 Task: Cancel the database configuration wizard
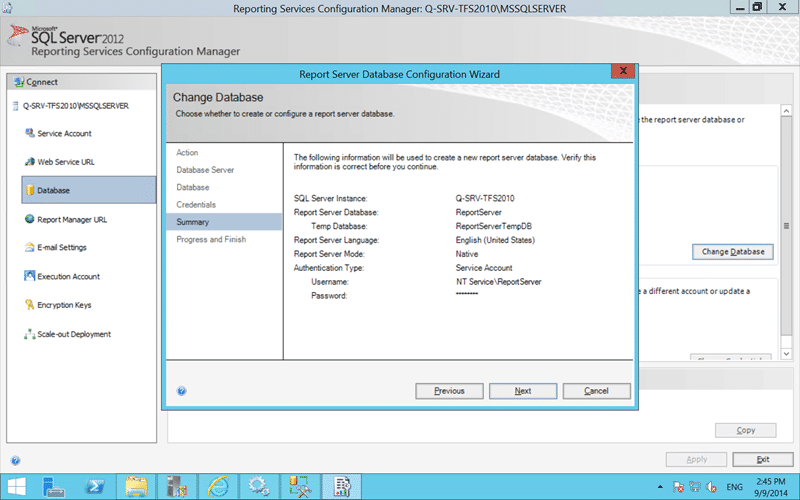[596, 391]
